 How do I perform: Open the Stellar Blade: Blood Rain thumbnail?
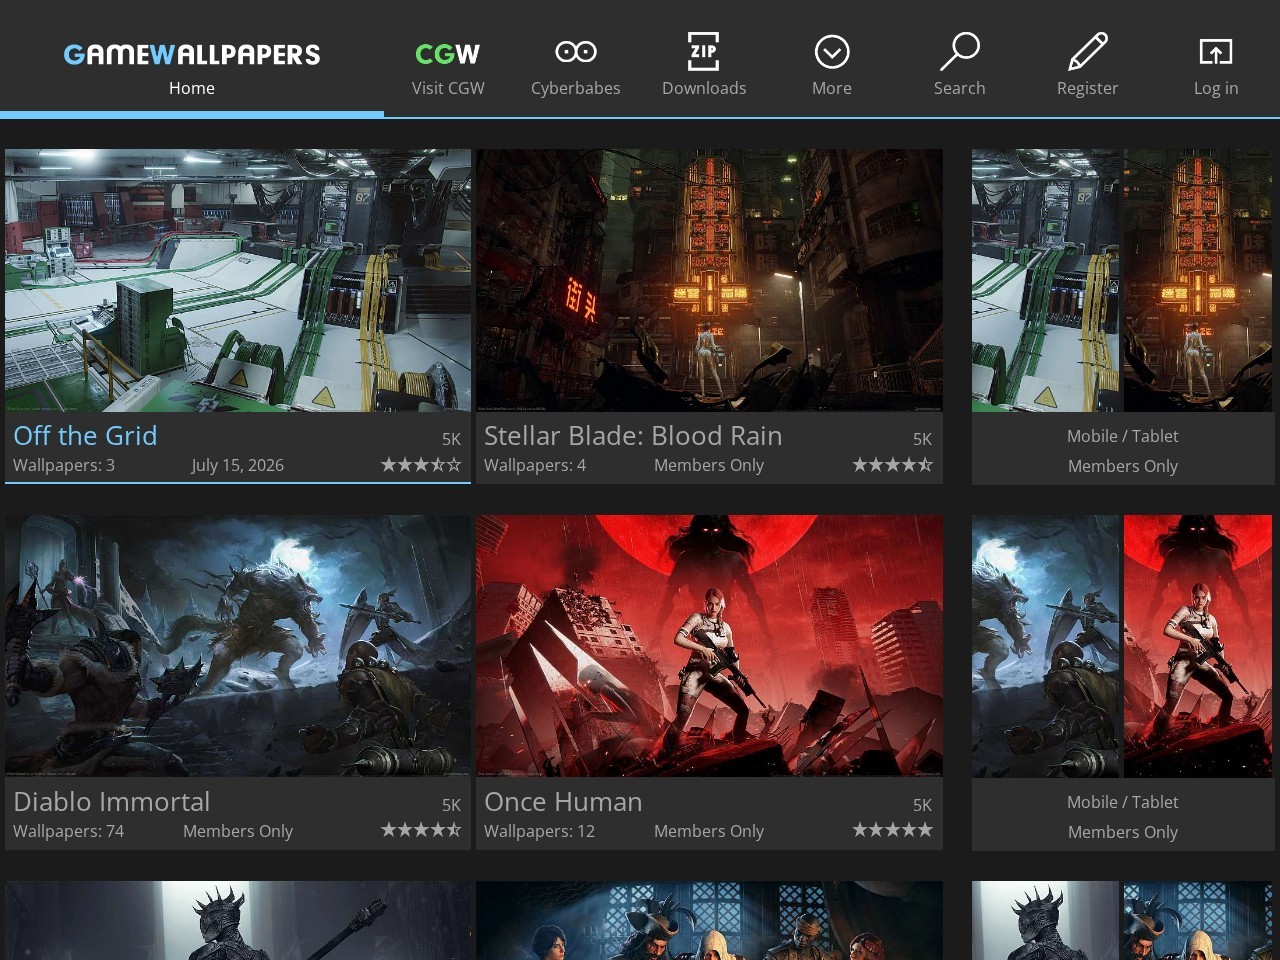pos(709,280)
